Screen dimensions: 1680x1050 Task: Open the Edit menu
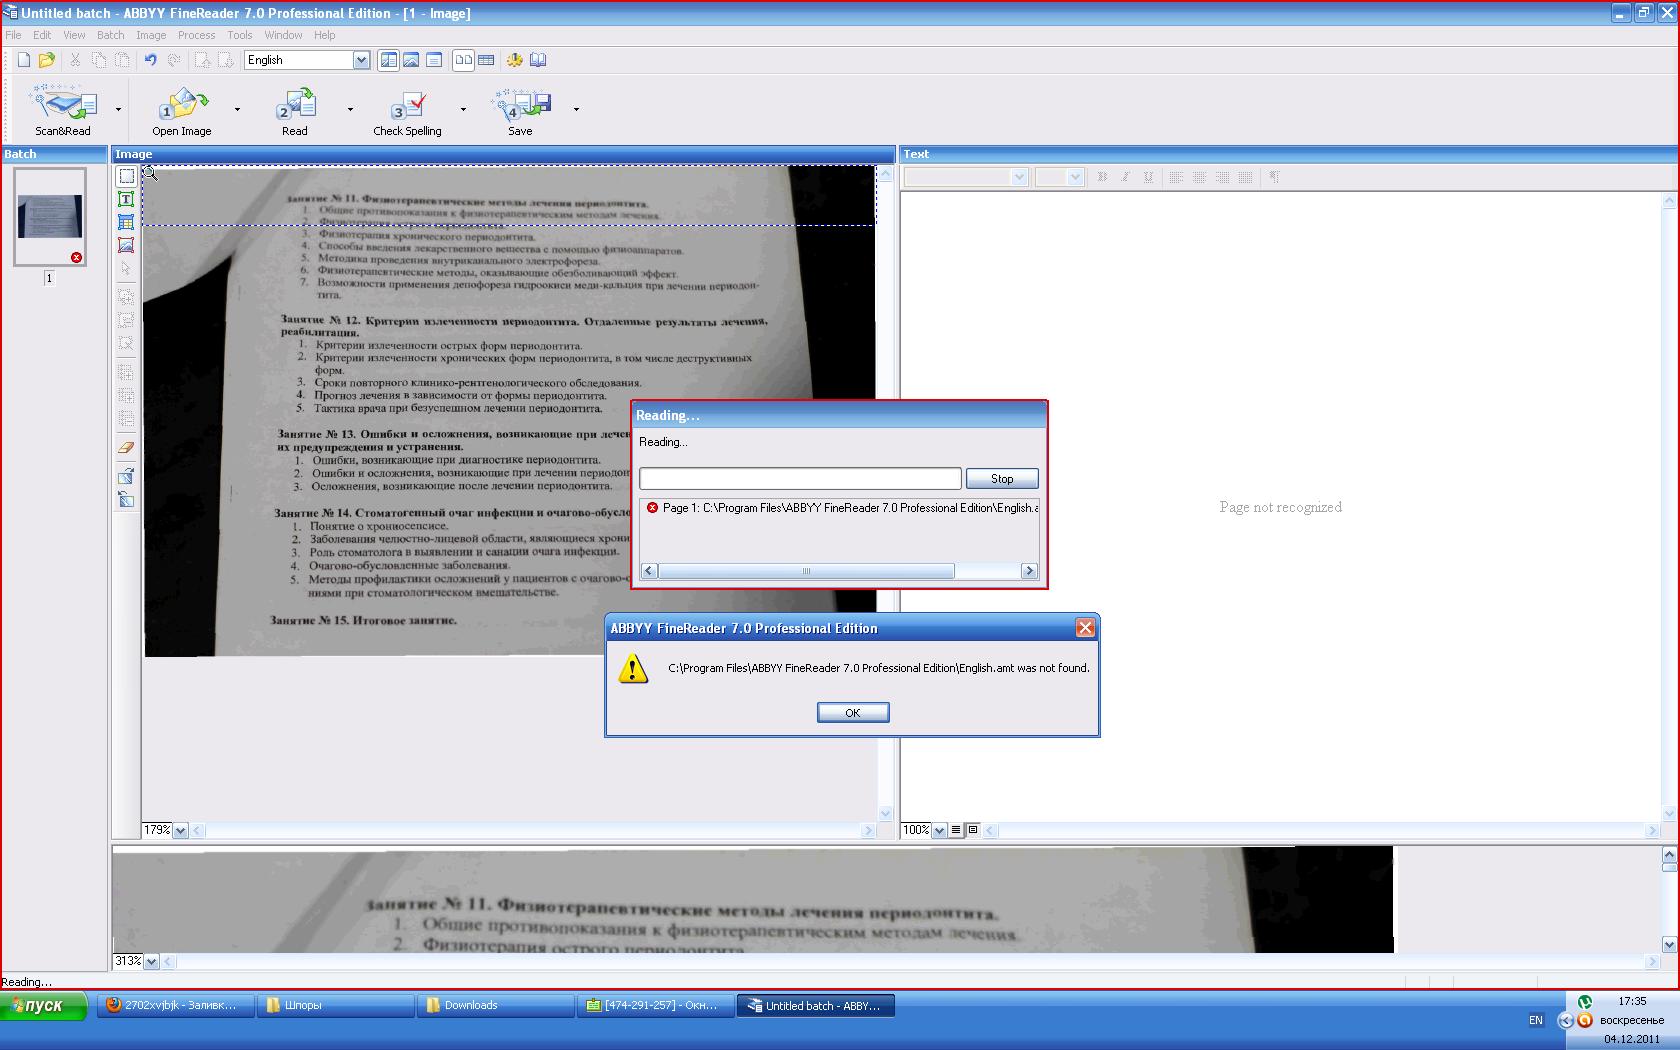pos(42,35)
